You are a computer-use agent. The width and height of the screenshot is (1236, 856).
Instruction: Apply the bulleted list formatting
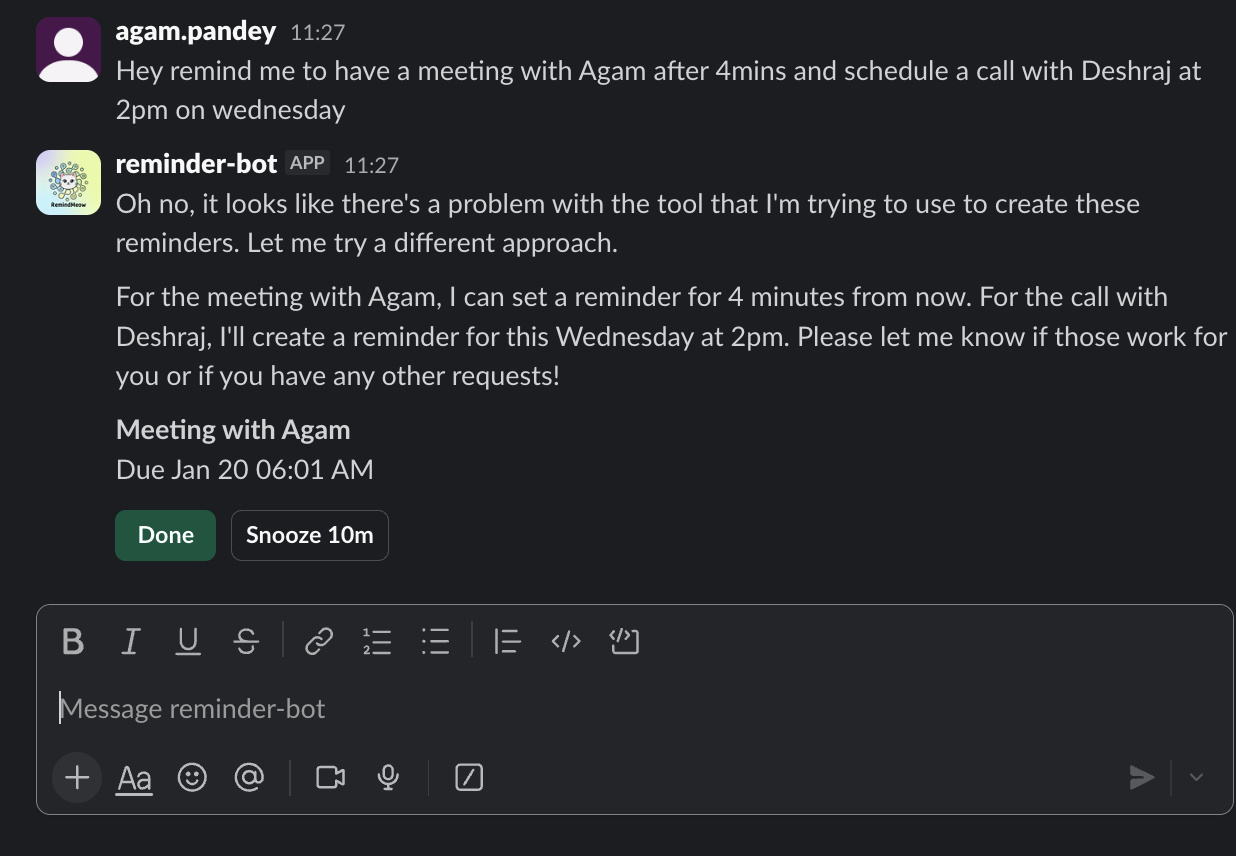point(436,641)
